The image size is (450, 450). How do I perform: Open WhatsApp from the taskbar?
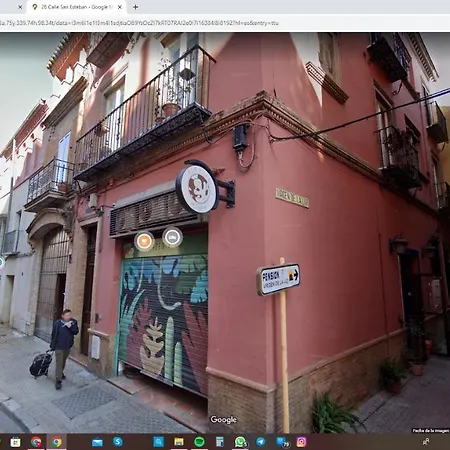point(240,442)
